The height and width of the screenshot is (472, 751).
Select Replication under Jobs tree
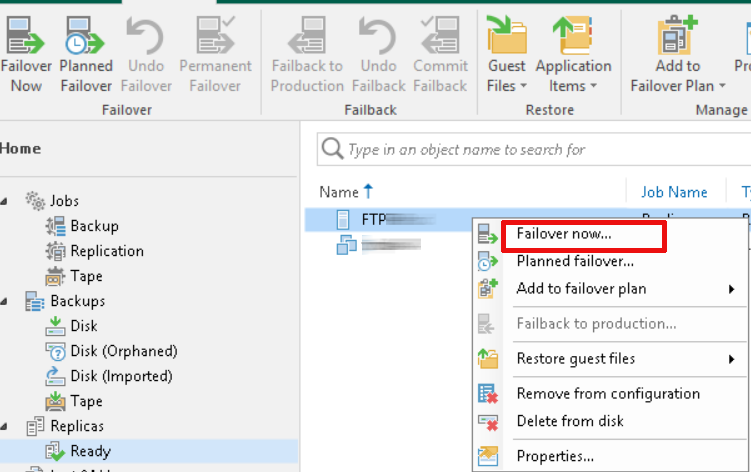[x=106, y=251]
